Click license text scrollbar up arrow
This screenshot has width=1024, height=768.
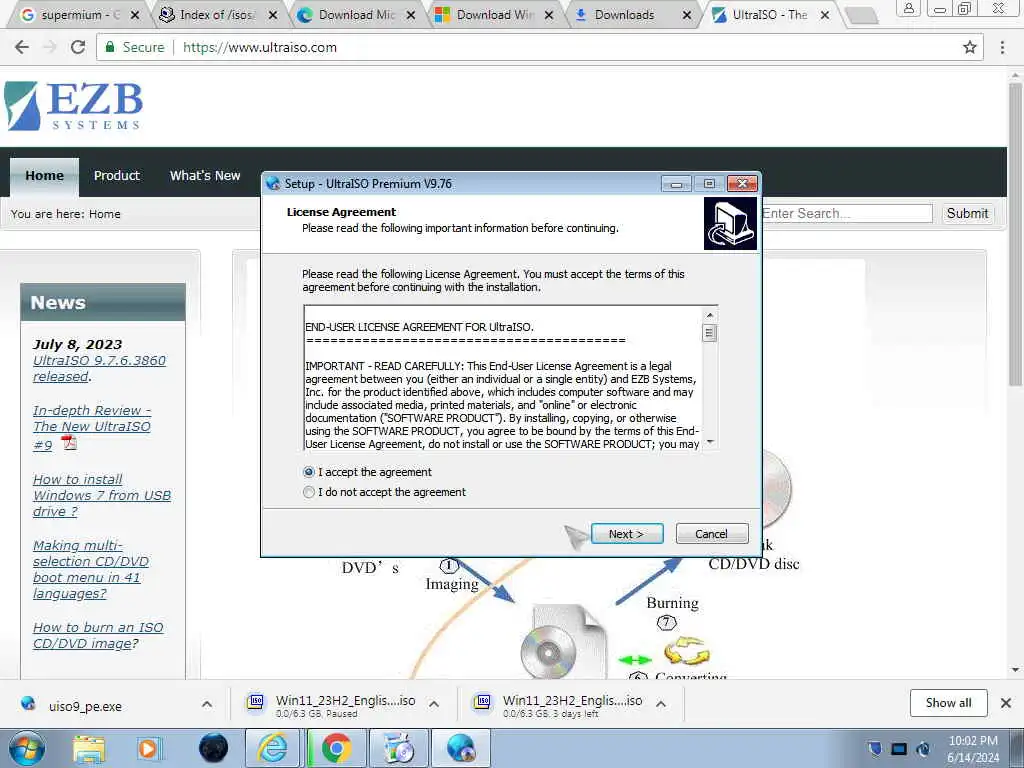[710, 315]
